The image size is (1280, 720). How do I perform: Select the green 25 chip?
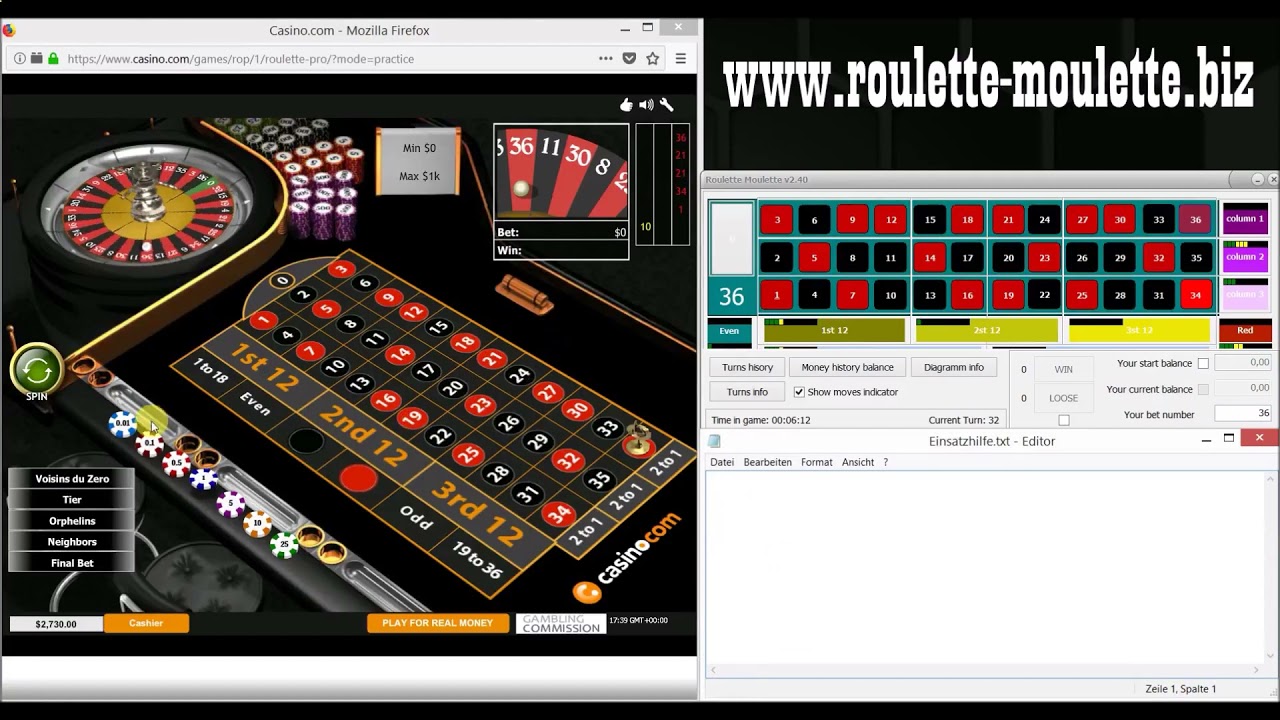click(284, 544)
